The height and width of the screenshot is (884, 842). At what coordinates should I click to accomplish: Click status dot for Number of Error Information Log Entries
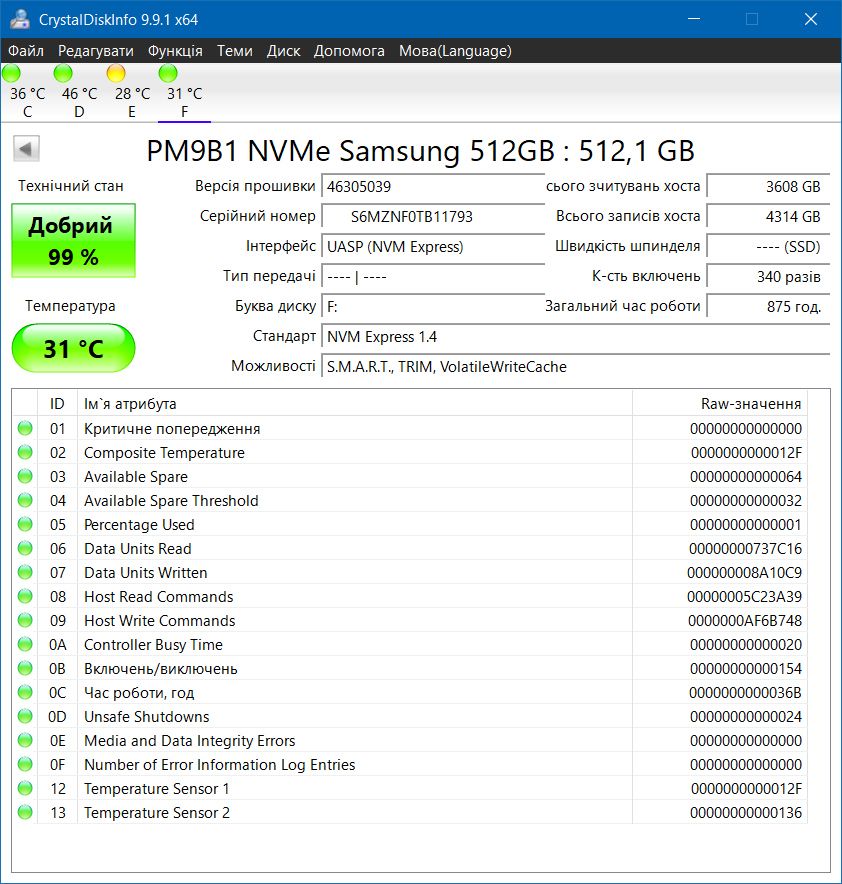pos(25,764)
